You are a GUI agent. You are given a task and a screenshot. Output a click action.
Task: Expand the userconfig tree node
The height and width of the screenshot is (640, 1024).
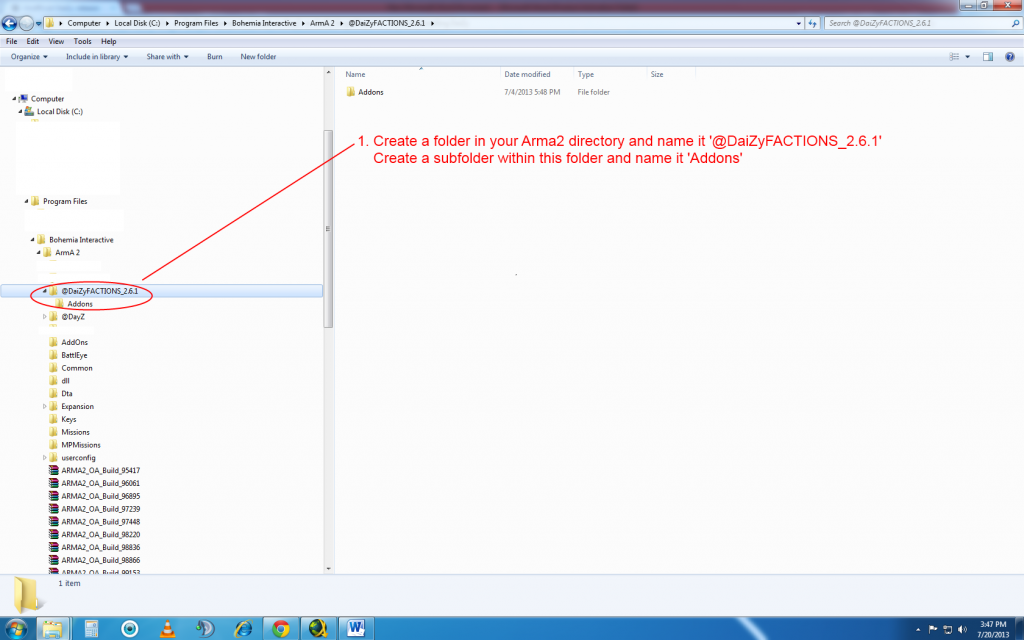click(x=44, y=458)
